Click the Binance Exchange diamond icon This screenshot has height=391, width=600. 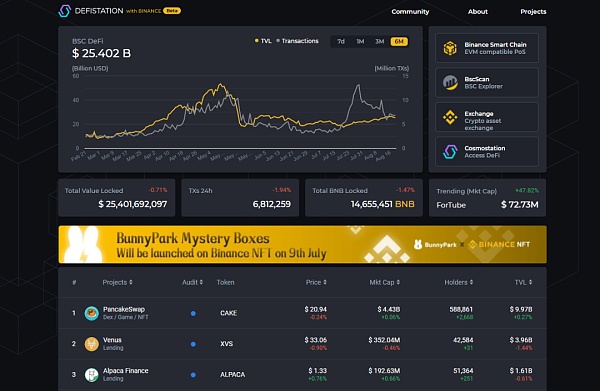pos(450,117)
